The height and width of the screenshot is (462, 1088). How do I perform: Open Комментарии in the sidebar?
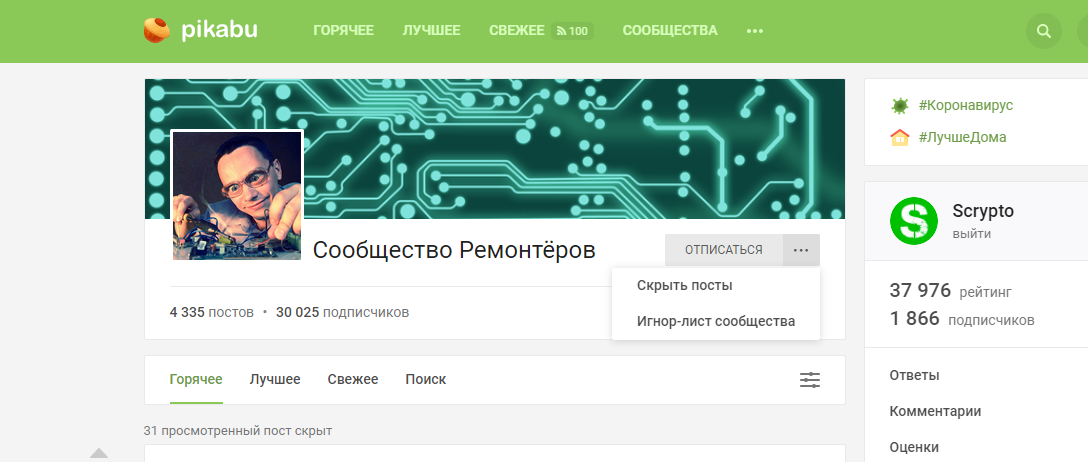(x=935, y=411)
